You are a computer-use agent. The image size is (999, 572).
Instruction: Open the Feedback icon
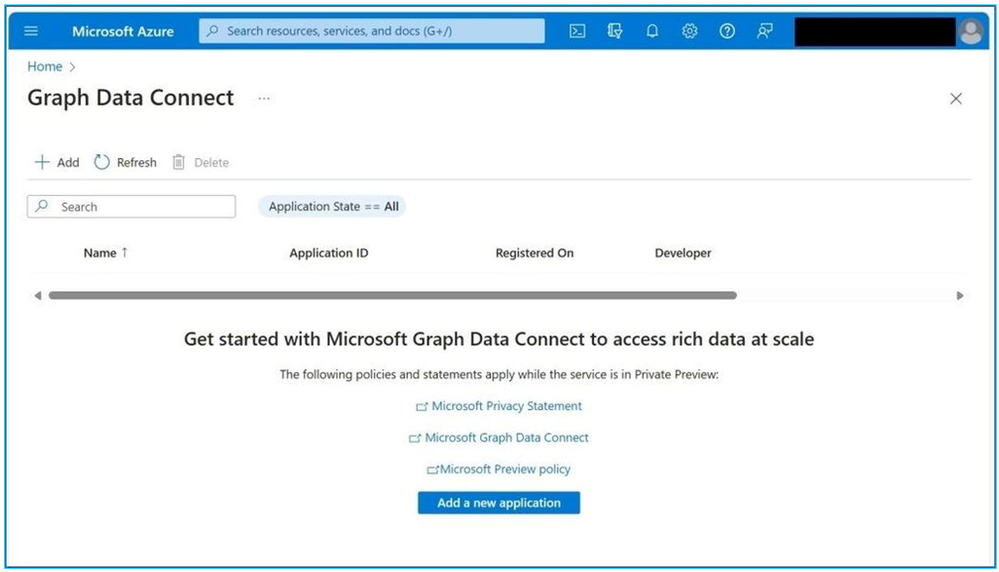point(765,31)
